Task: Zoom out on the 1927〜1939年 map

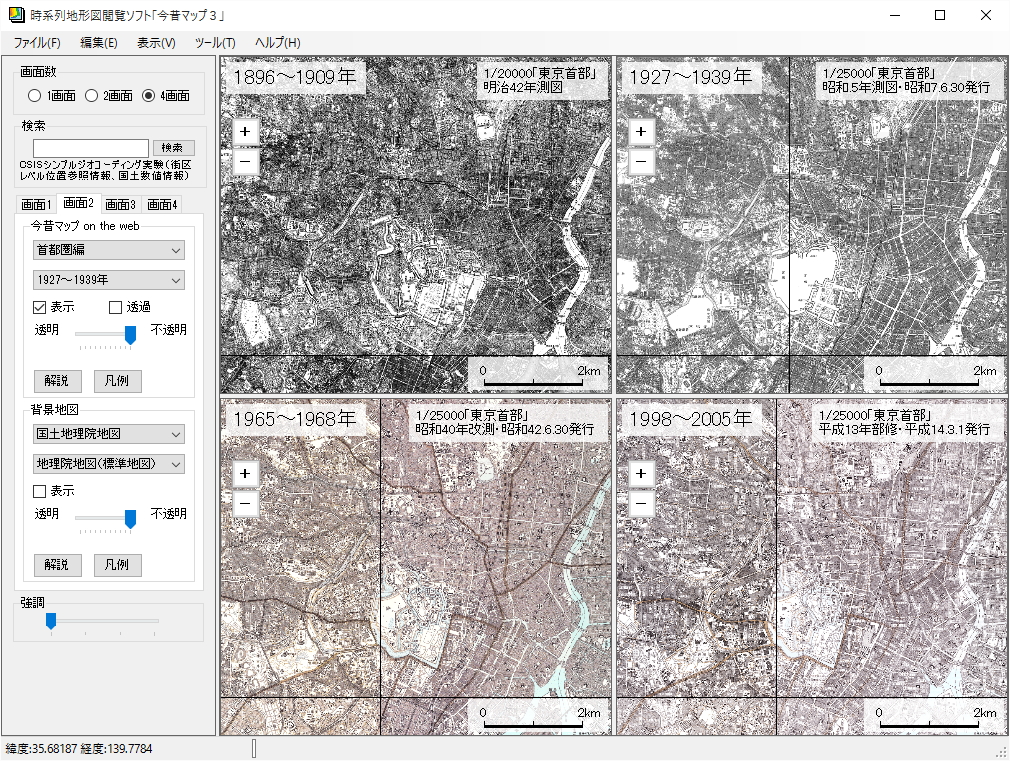Action: 641,161
